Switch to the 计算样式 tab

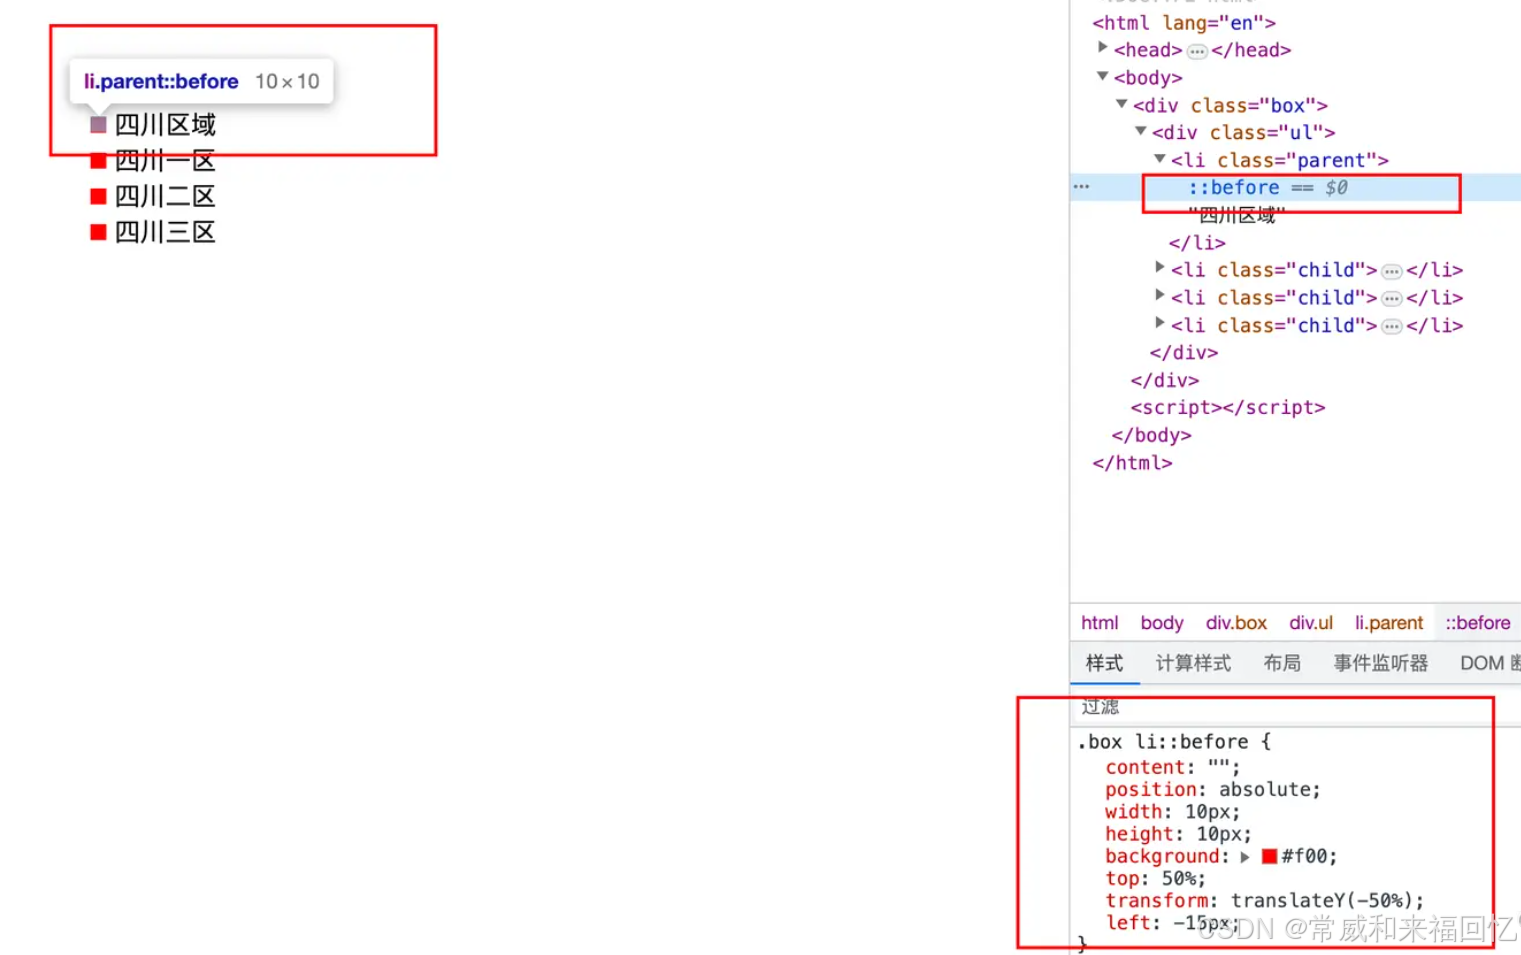pos(1193,663)
